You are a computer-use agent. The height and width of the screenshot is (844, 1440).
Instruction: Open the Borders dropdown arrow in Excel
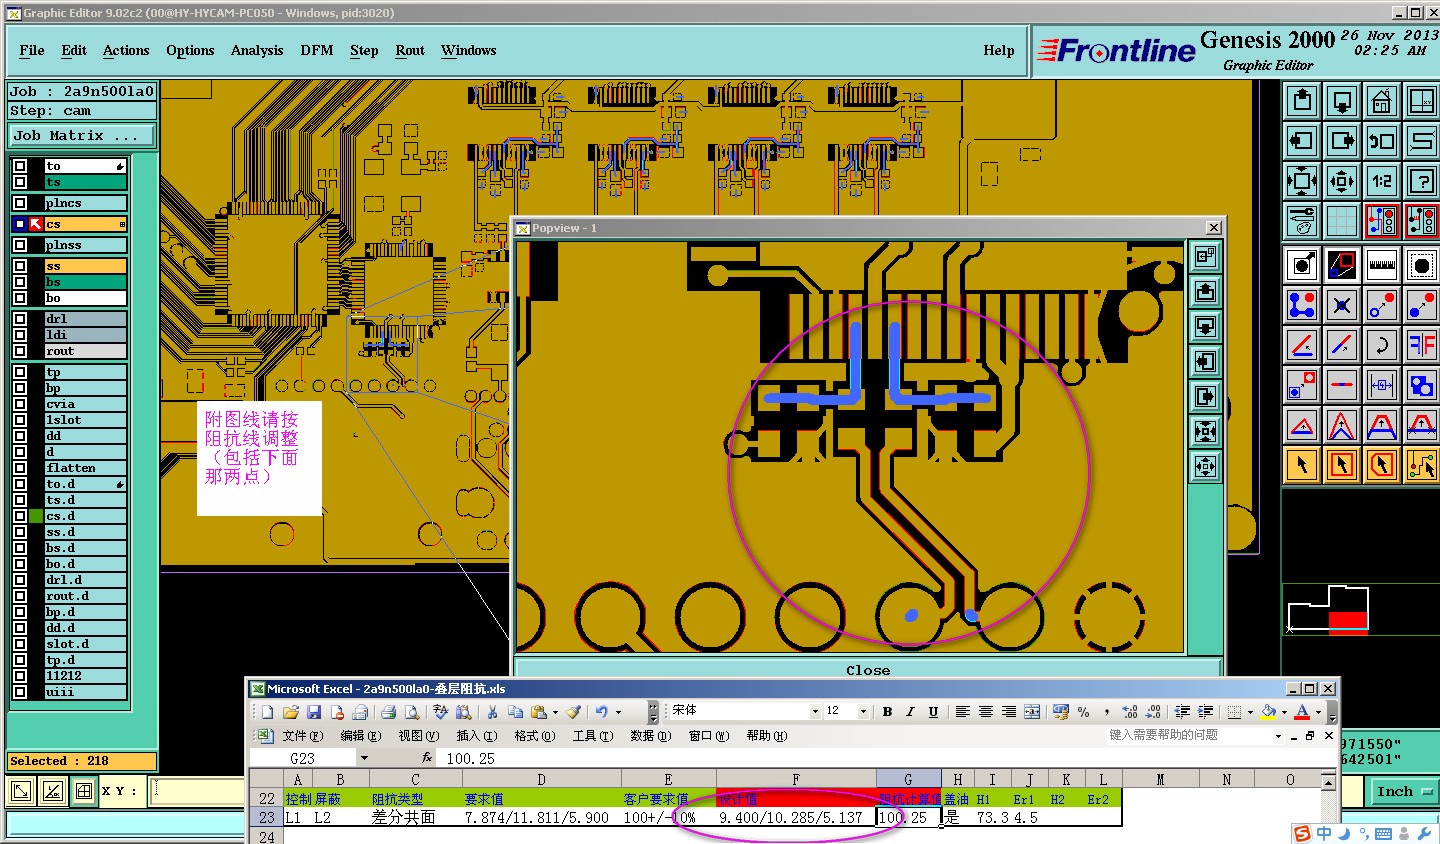click(1250, 712)
